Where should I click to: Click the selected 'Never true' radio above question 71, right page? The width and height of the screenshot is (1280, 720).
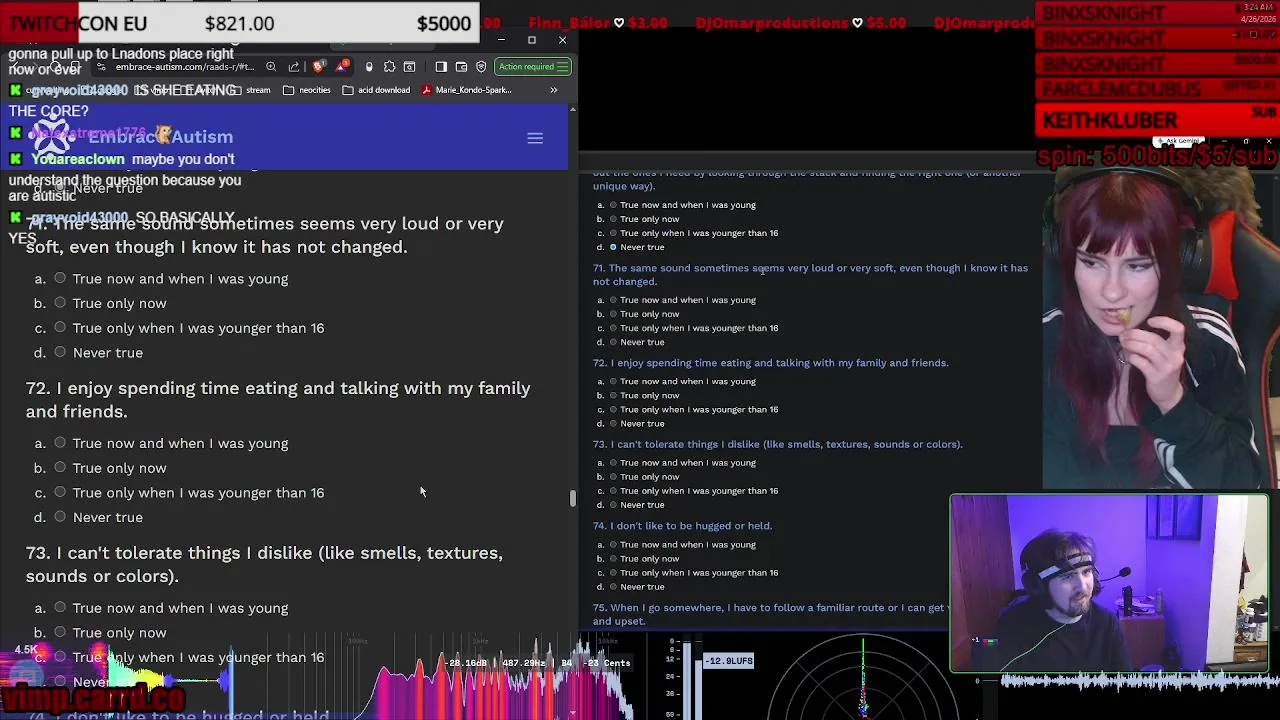pos(613,247)
